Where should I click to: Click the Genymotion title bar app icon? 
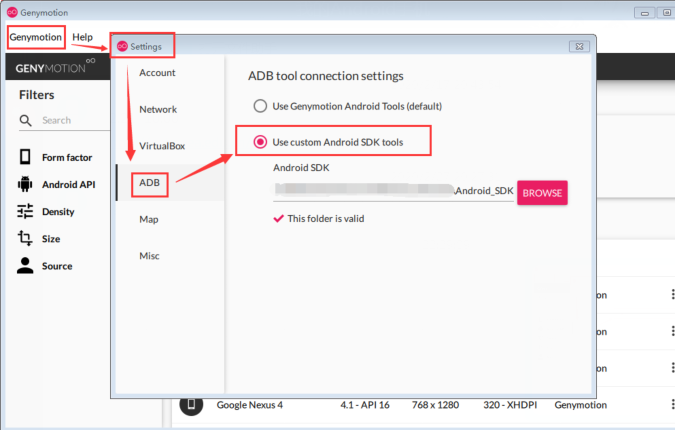(12, 12)
